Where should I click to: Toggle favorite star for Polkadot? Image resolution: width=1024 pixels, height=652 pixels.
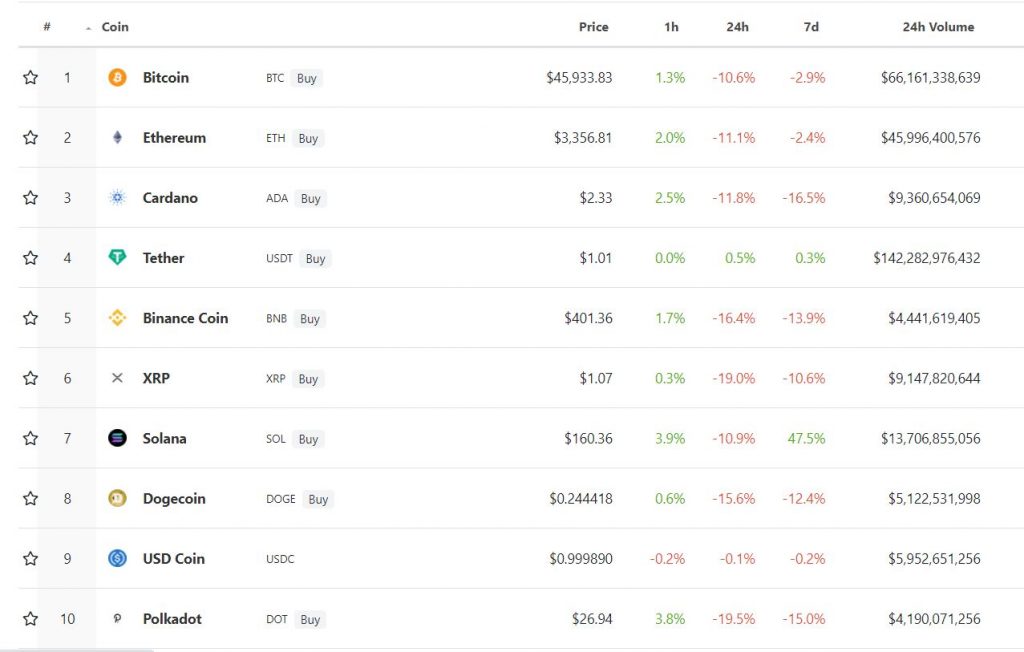[30, 619]
